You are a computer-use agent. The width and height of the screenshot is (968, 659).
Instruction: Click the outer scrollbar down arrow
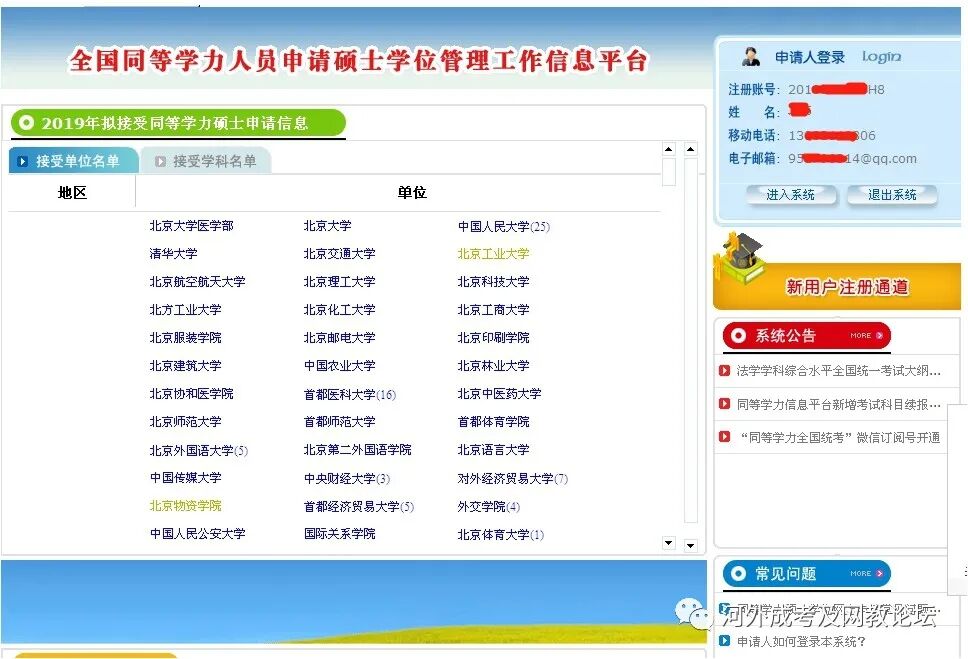[691, 545]
